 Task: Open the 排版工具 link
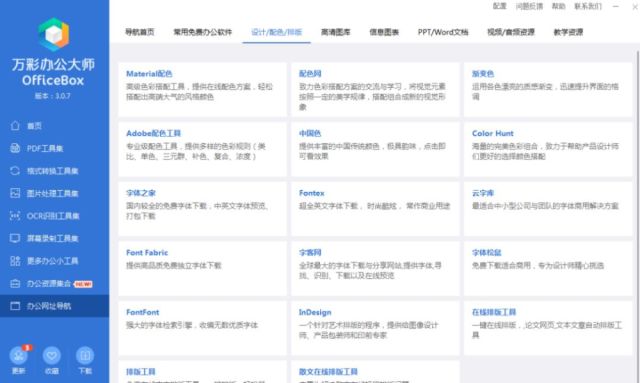pos(141,372)
